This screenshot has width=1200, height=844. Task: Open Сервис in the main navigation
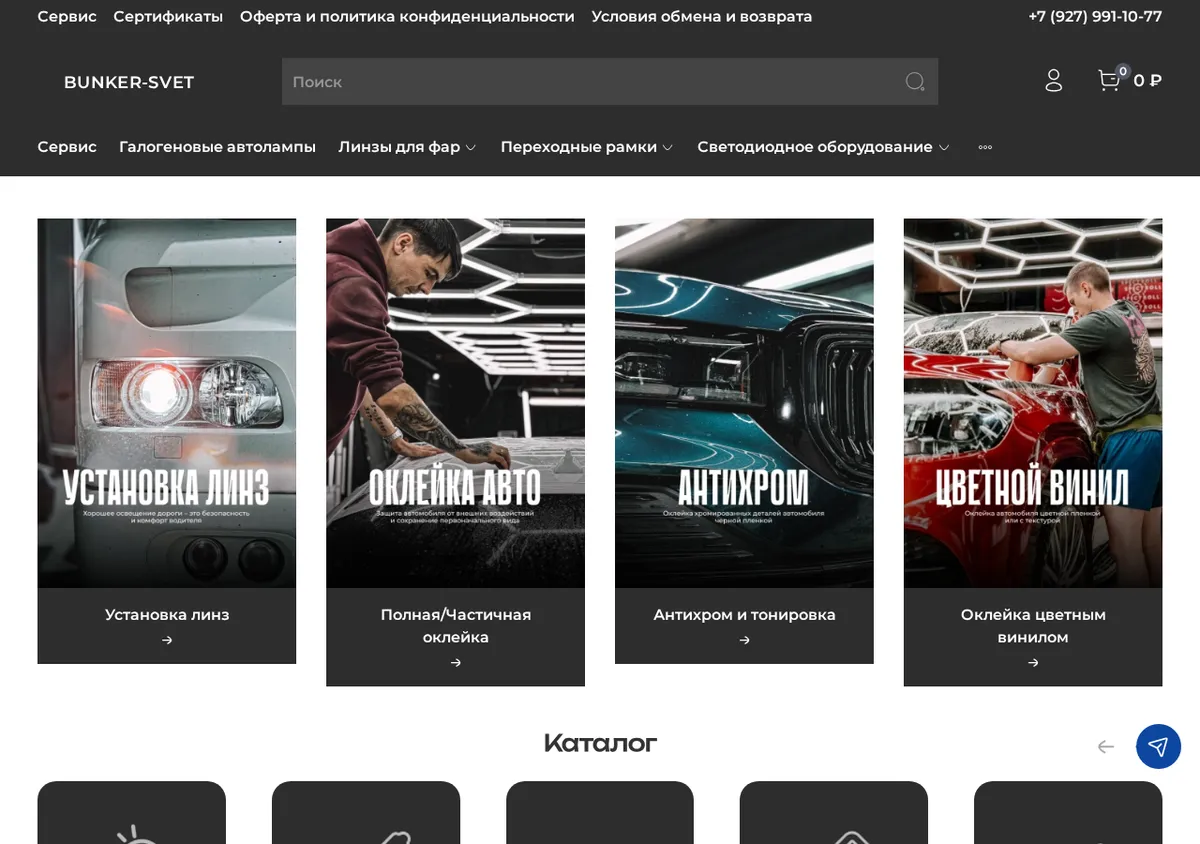tap(67, 147)
